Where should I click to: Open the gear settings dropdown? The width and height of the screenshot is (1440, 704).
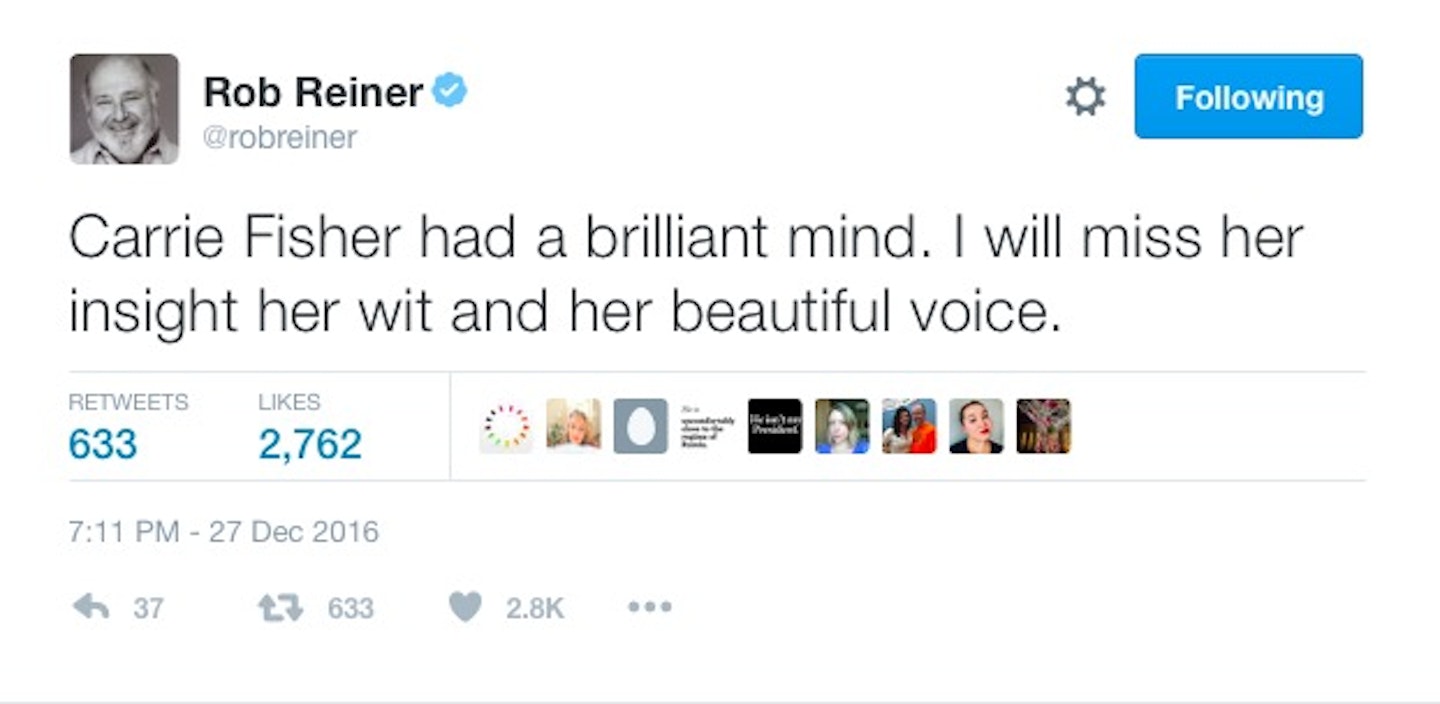tap(1085, 97)
